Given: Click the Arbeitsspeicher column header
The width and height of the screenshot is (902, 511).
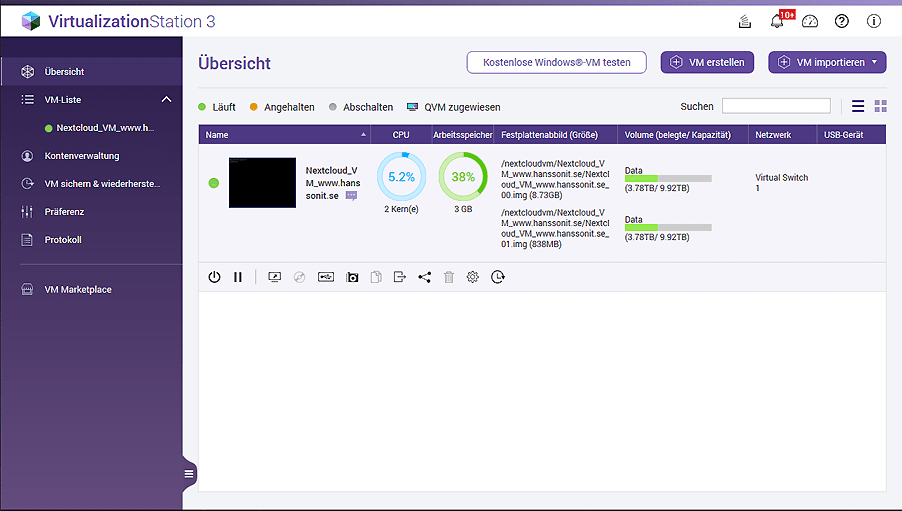Looking at the screenshot, I should tap(463, 135).
